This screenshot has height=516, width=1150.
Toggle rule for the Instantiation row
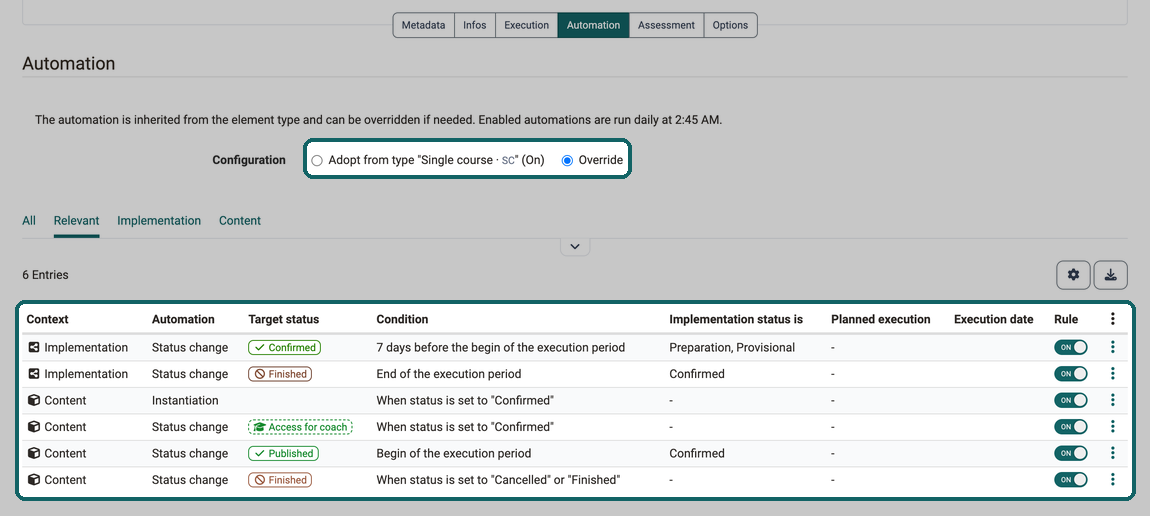(x=1071, y=400)
